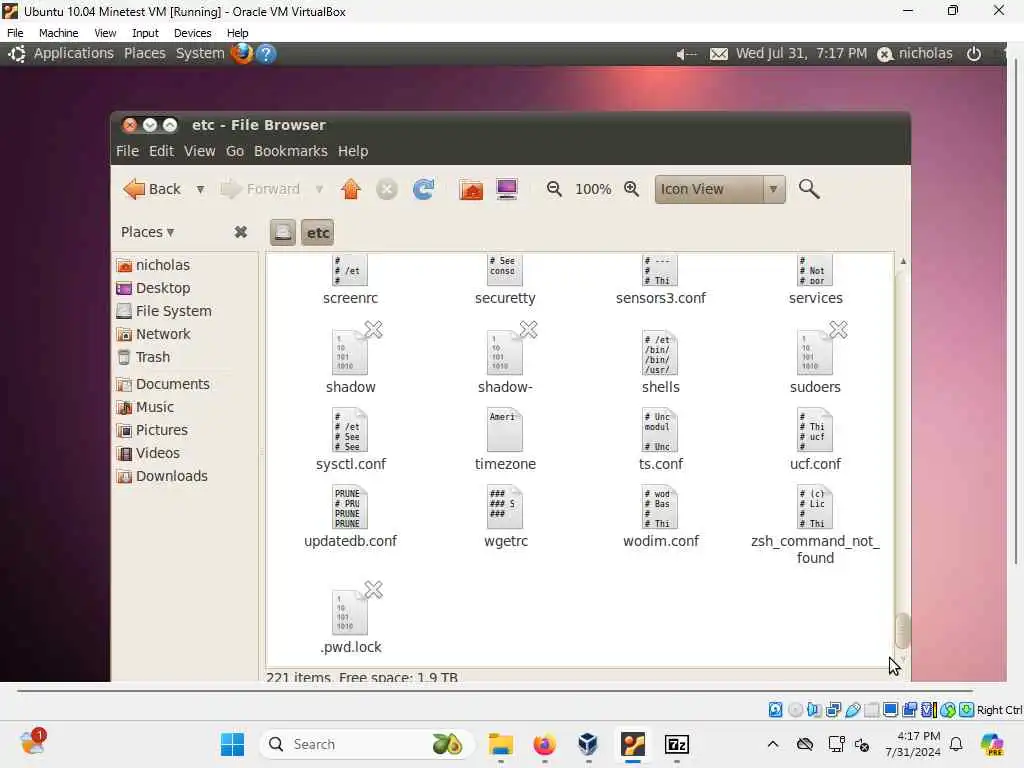Viewport: 1024px width, 768px height.
Task: Click the etc path bar button
Action: 318,232
